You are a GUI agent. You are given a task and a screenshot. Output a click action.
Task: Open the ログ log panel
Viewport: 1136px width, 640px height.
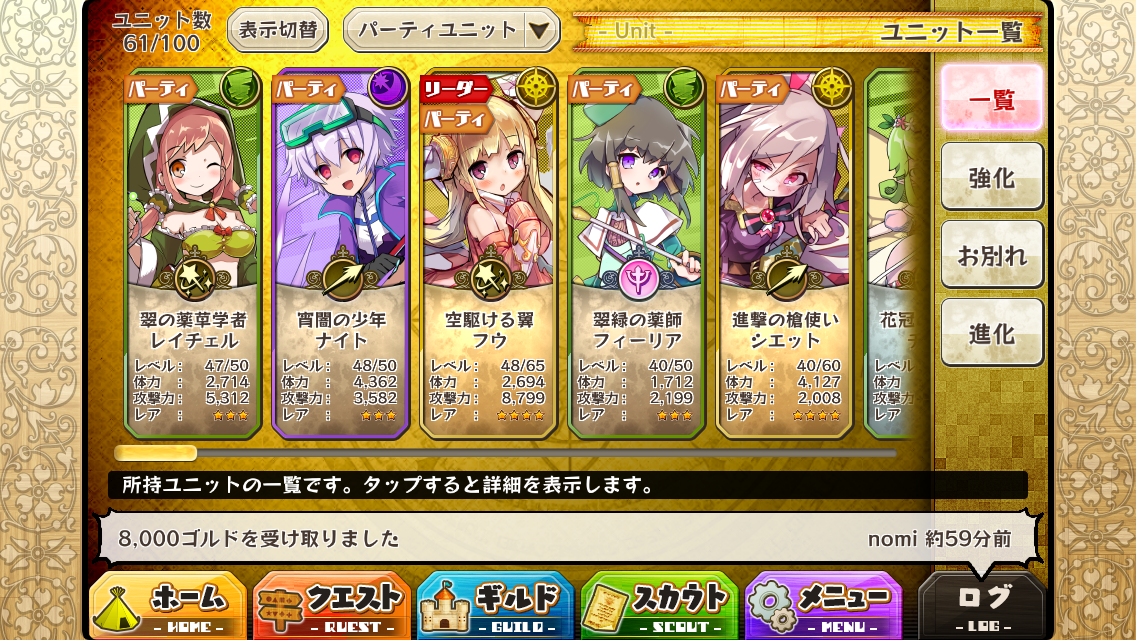pyautogui.click(x=983, y=606)
